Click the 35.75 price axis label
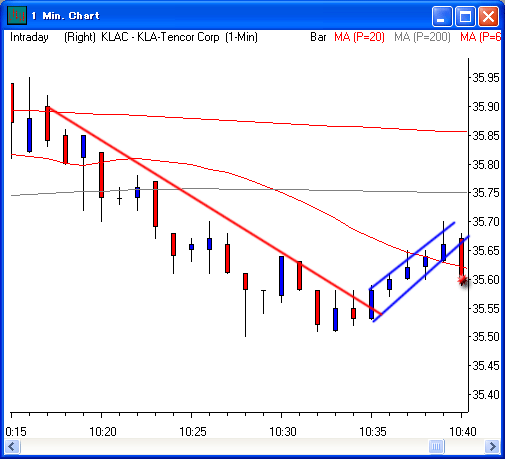Viewport: 505px width, 459px height. (486, 193)
